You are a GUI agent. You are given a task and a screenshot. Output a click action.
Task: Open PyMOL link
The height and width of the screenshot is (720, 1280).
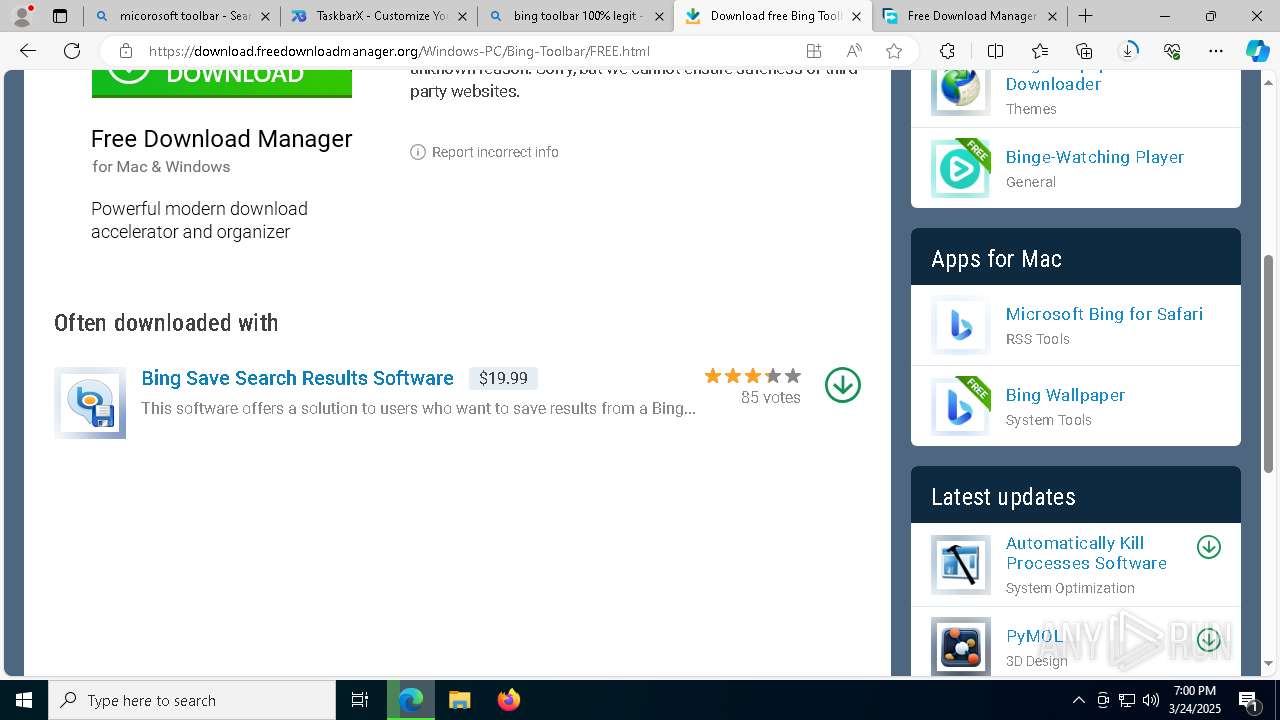tap(1034, 636)
